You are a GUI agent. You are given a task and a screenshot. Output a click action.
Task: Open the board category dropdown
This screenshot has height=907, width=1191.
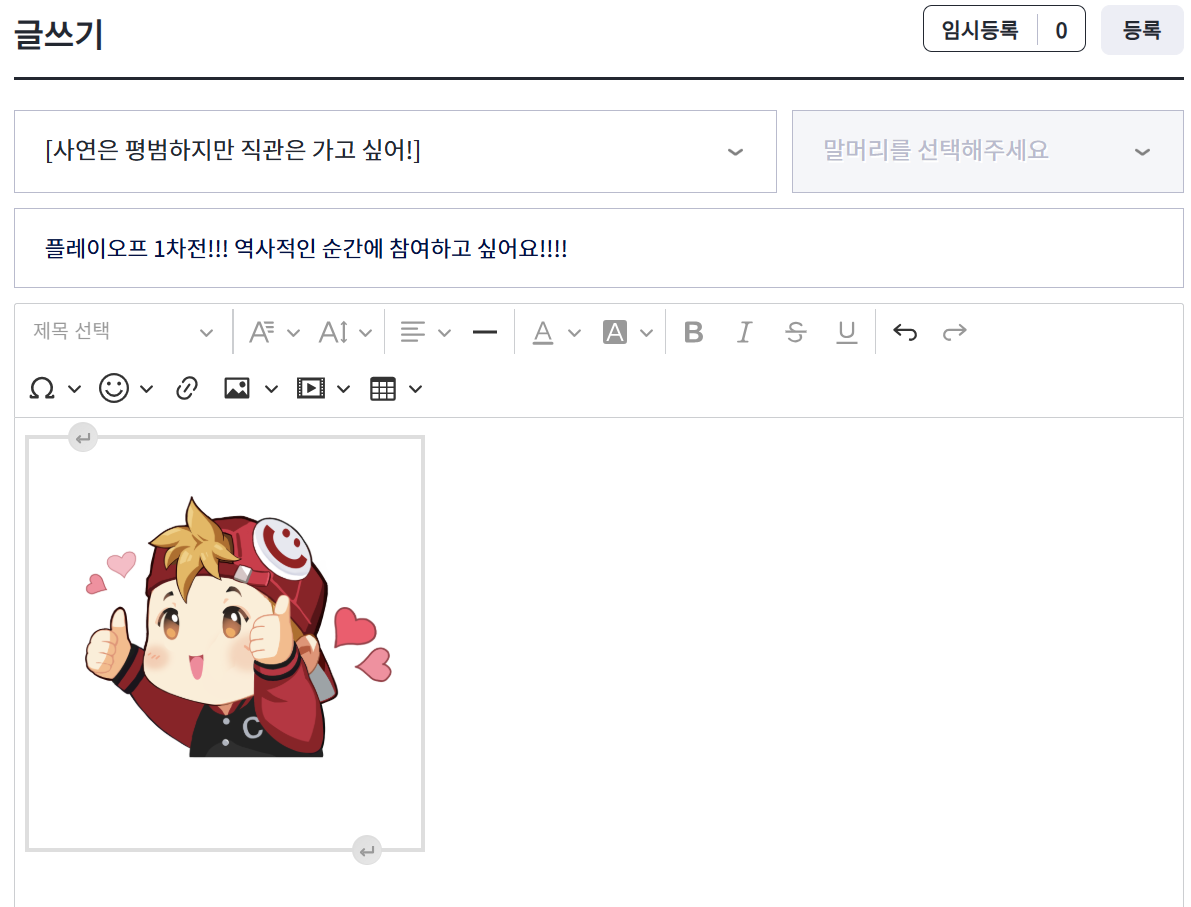pyautogui.click(x=395, y=151)
